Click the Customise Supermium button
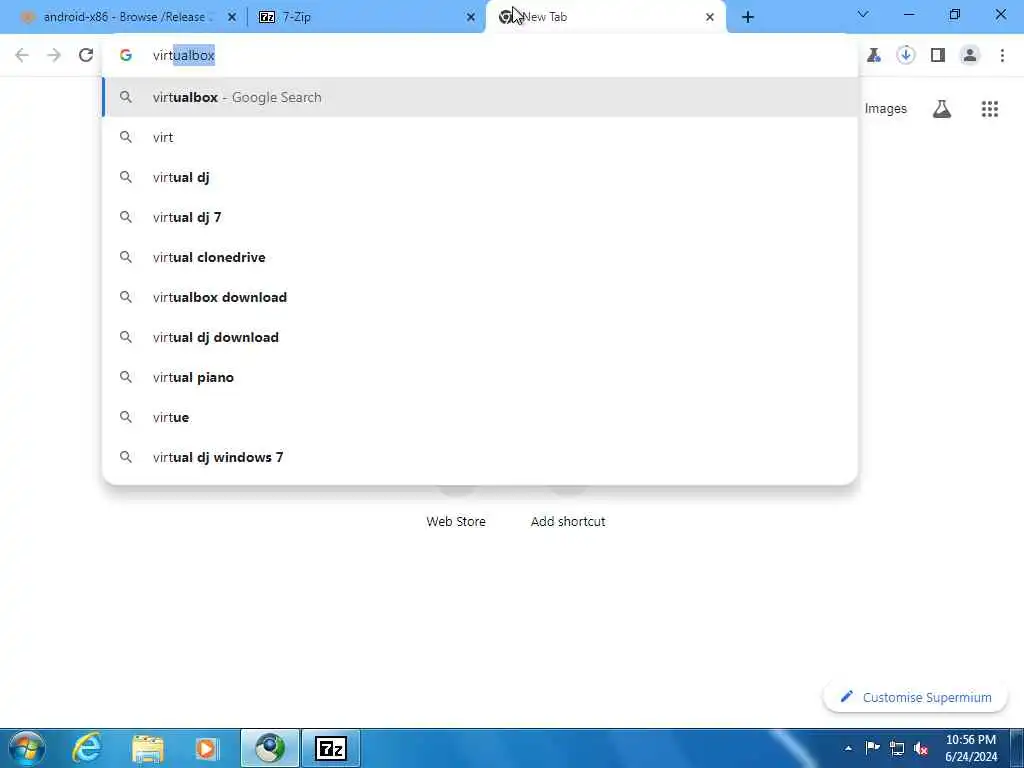Screen dimensions: 1024x768 coord(916,697)
